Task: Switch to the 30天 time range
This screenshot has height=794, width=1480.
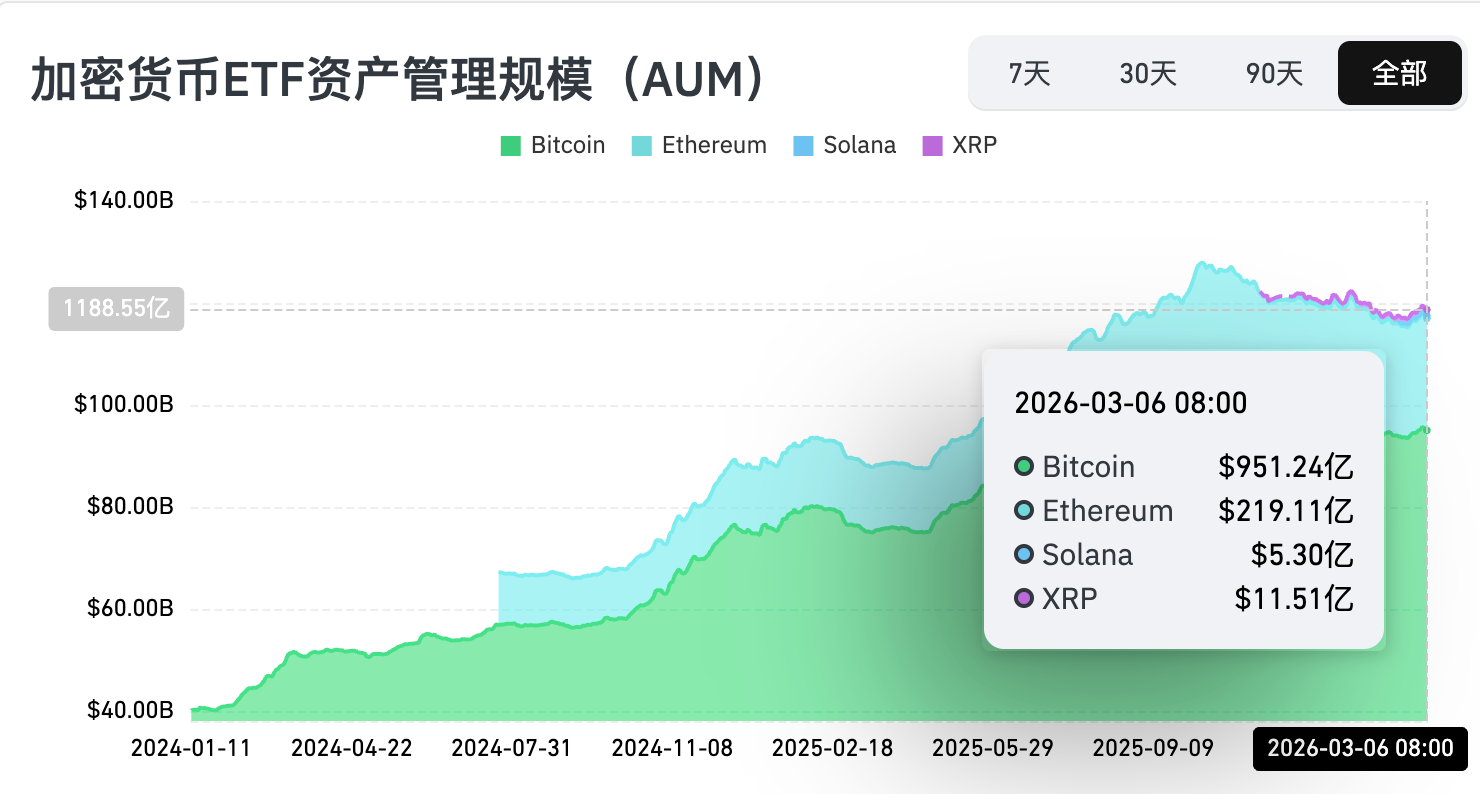Action: 1148,73
